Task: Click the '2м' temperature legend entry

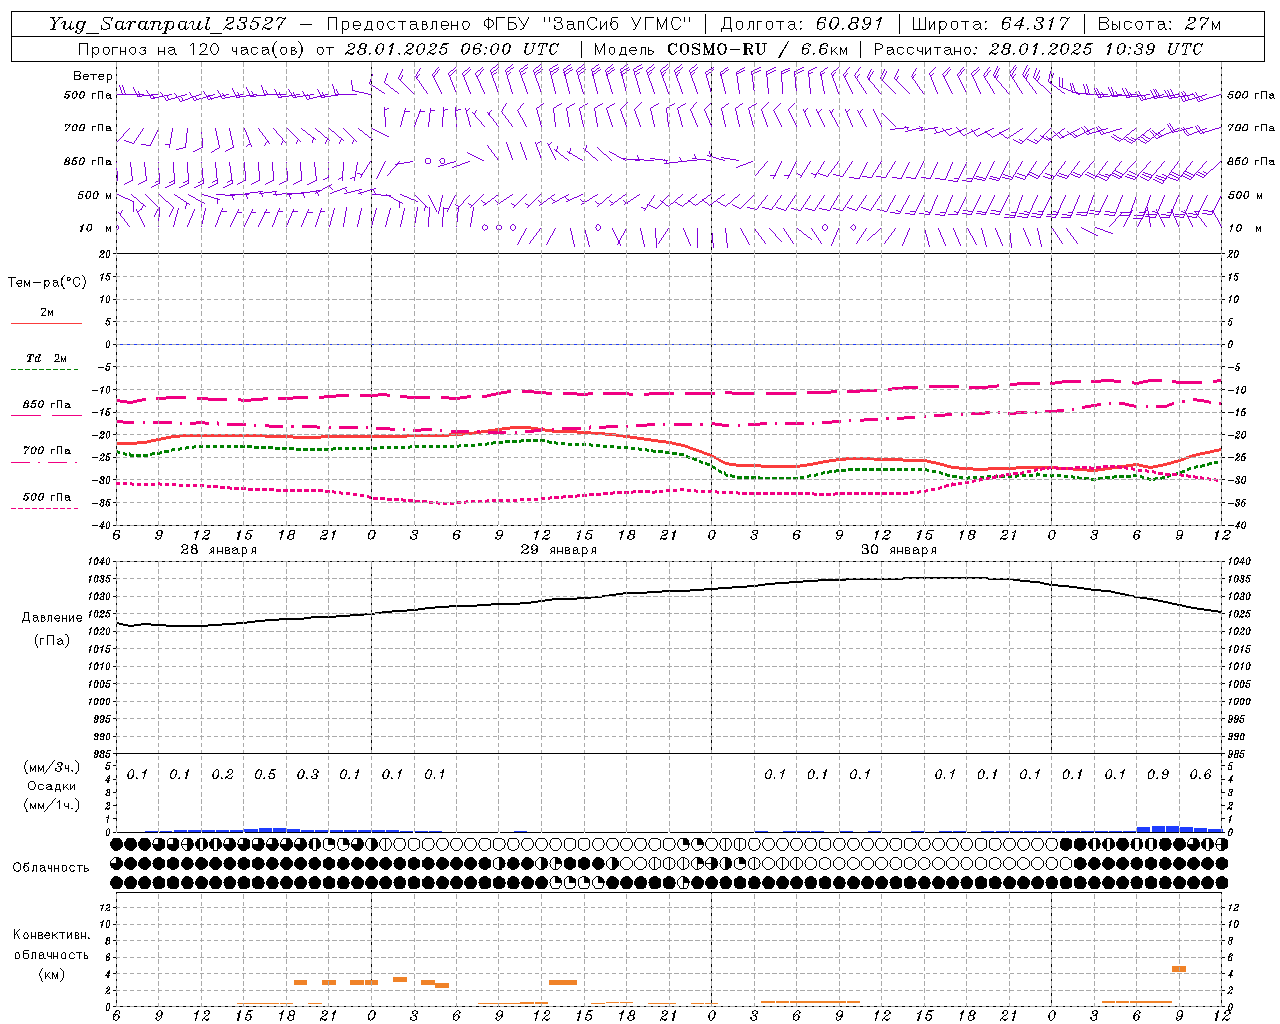Action: click(47, 312)
